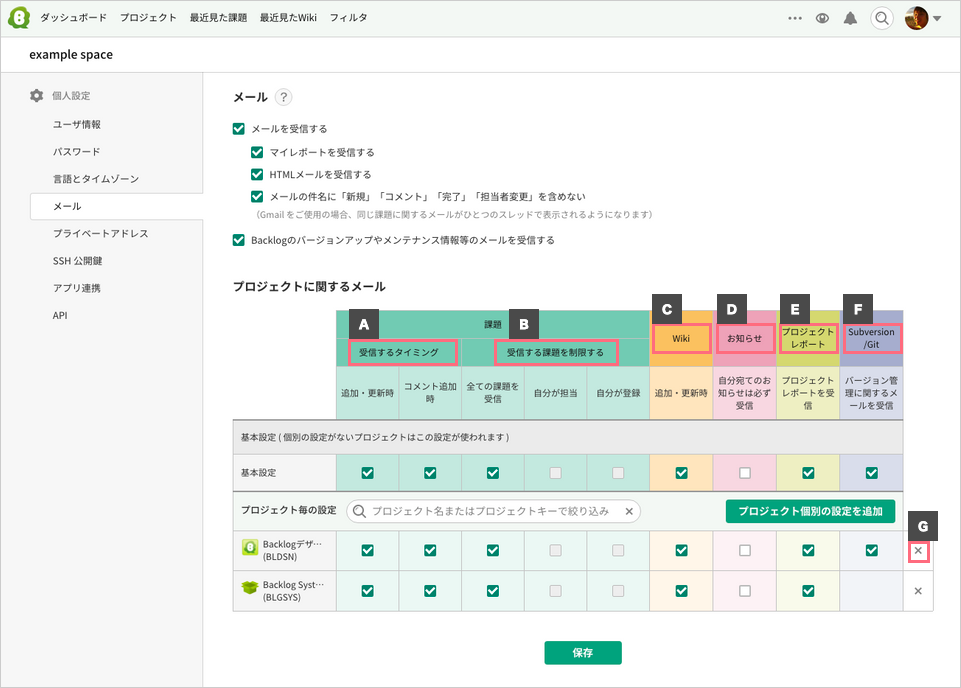Enable BLGSYS お知らせ checkbox
The width and height of the screenshot is (961, 688).
pyautogui.click(x=745, y=591)
